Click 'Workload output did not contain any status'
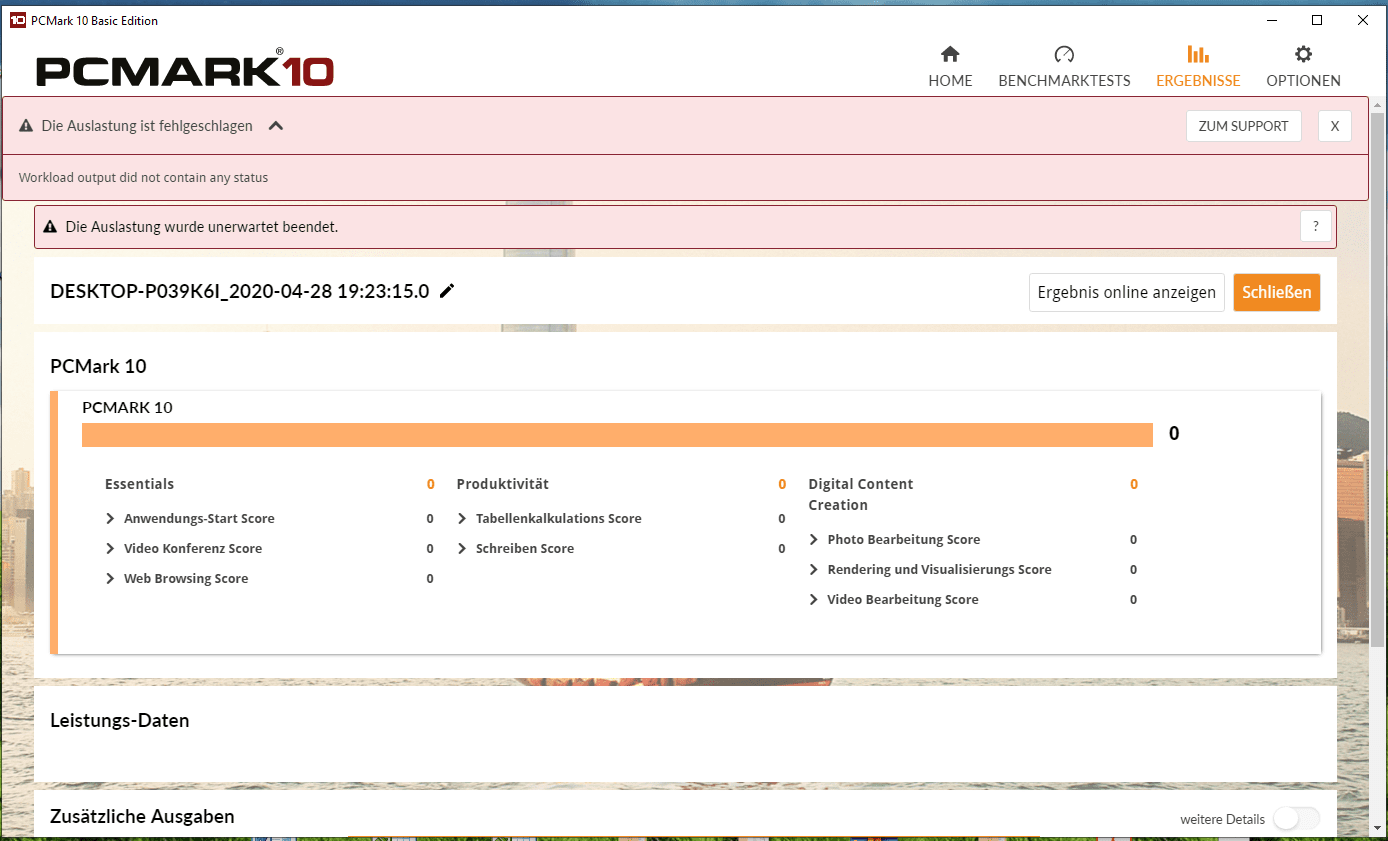The image size is (1388, 841). (x=144, y=178)
